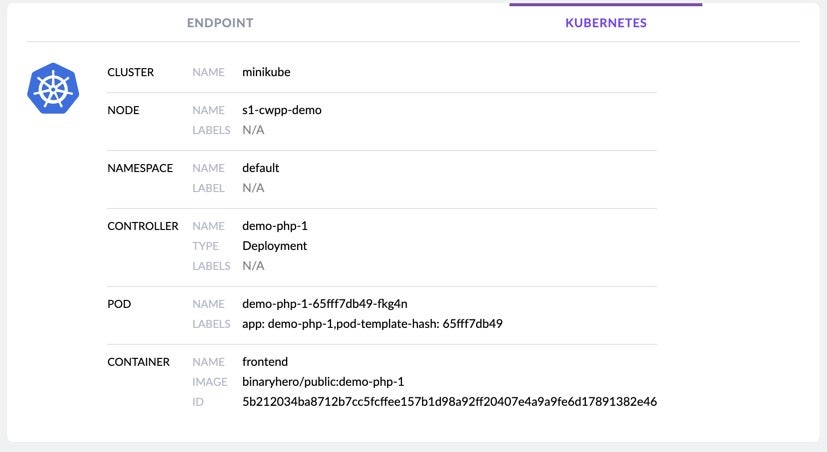Screen dimensions: 827x452
Task: Click the namespace name default
Action: tap(261, 168)
